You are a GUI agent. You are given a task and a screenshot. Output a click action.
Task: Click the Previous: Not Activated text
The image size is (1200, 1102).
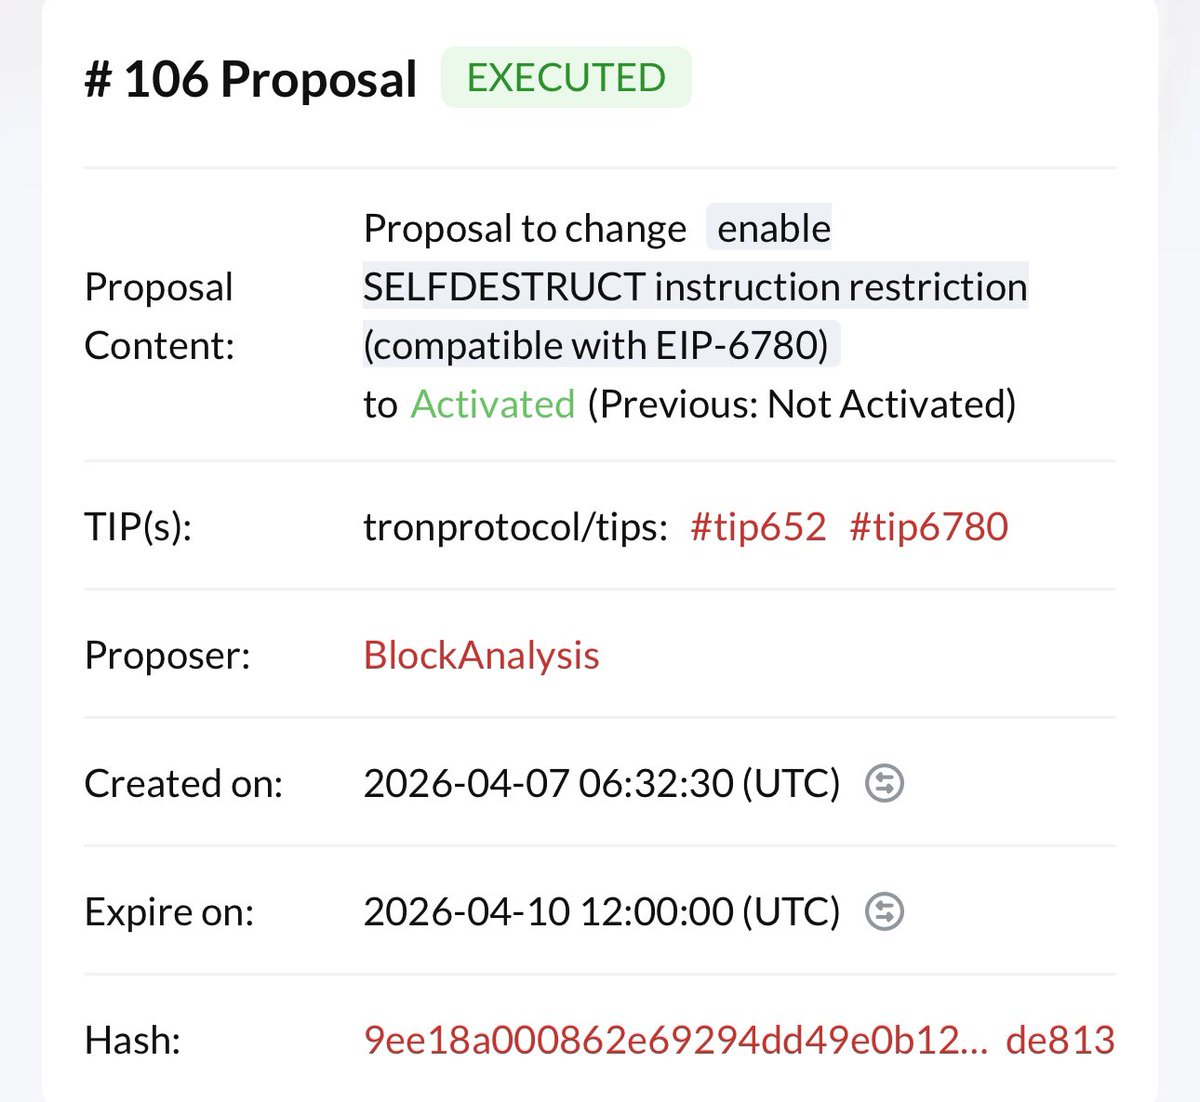802,404
